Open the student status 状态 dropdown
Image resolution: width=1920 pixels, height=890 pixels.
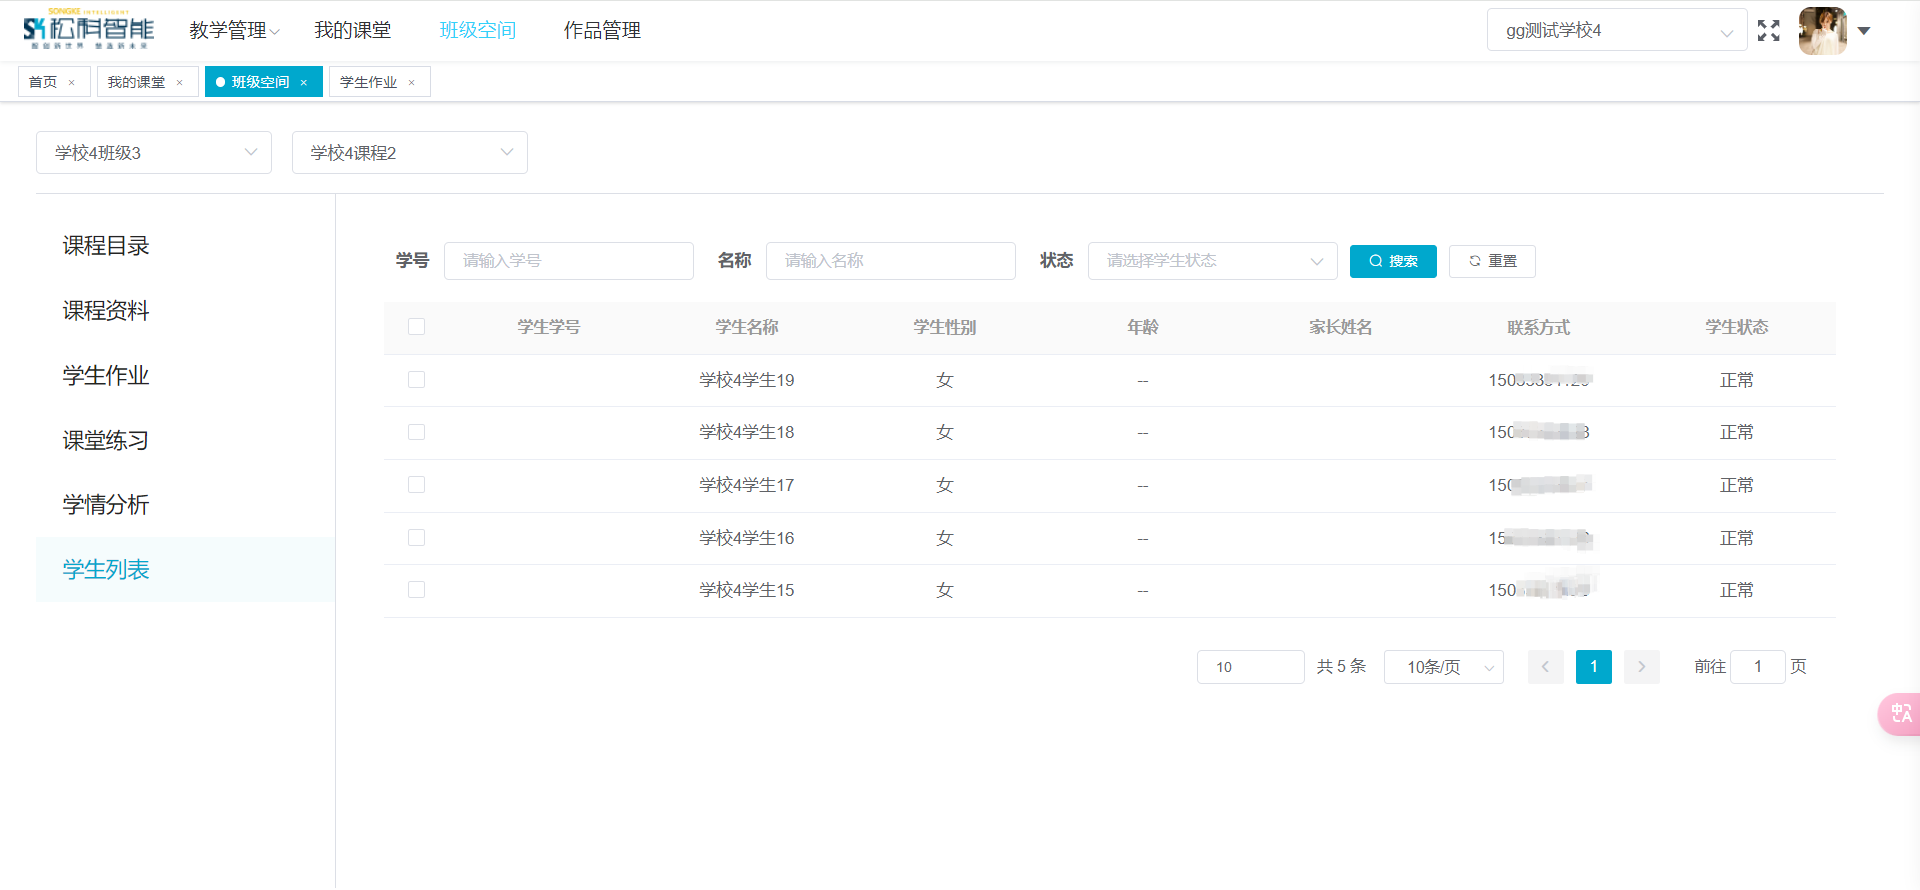[1212, 261]
